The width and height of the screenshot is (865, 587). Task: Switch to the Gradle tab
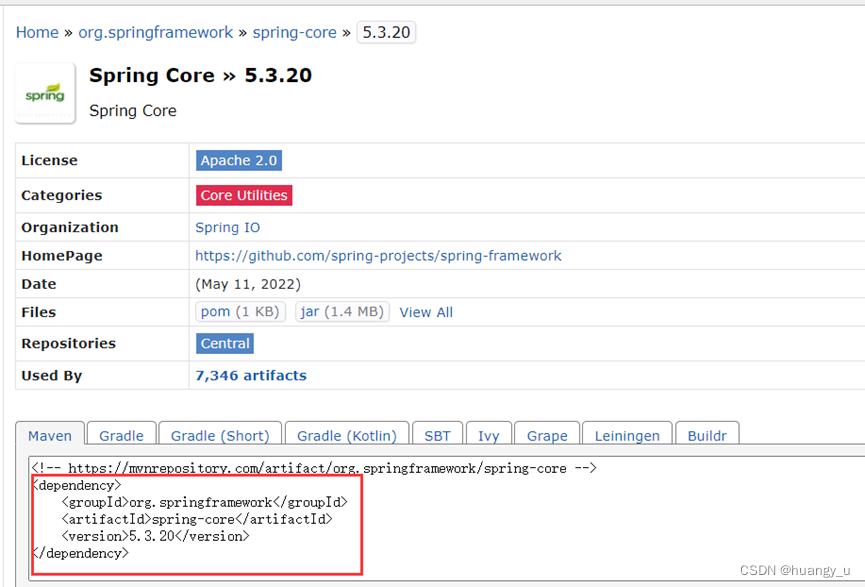pos(121,435)
